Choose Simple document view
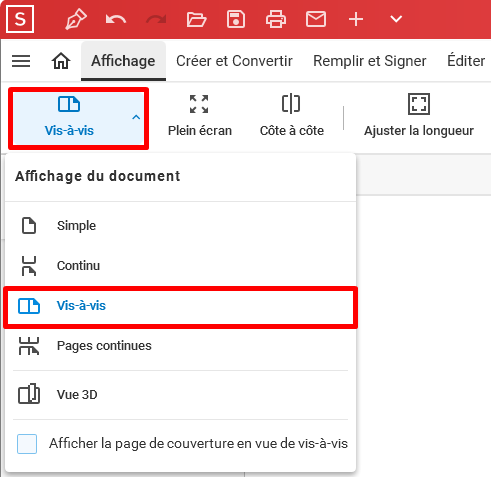The image size is (491, 477). click(180, 226)
